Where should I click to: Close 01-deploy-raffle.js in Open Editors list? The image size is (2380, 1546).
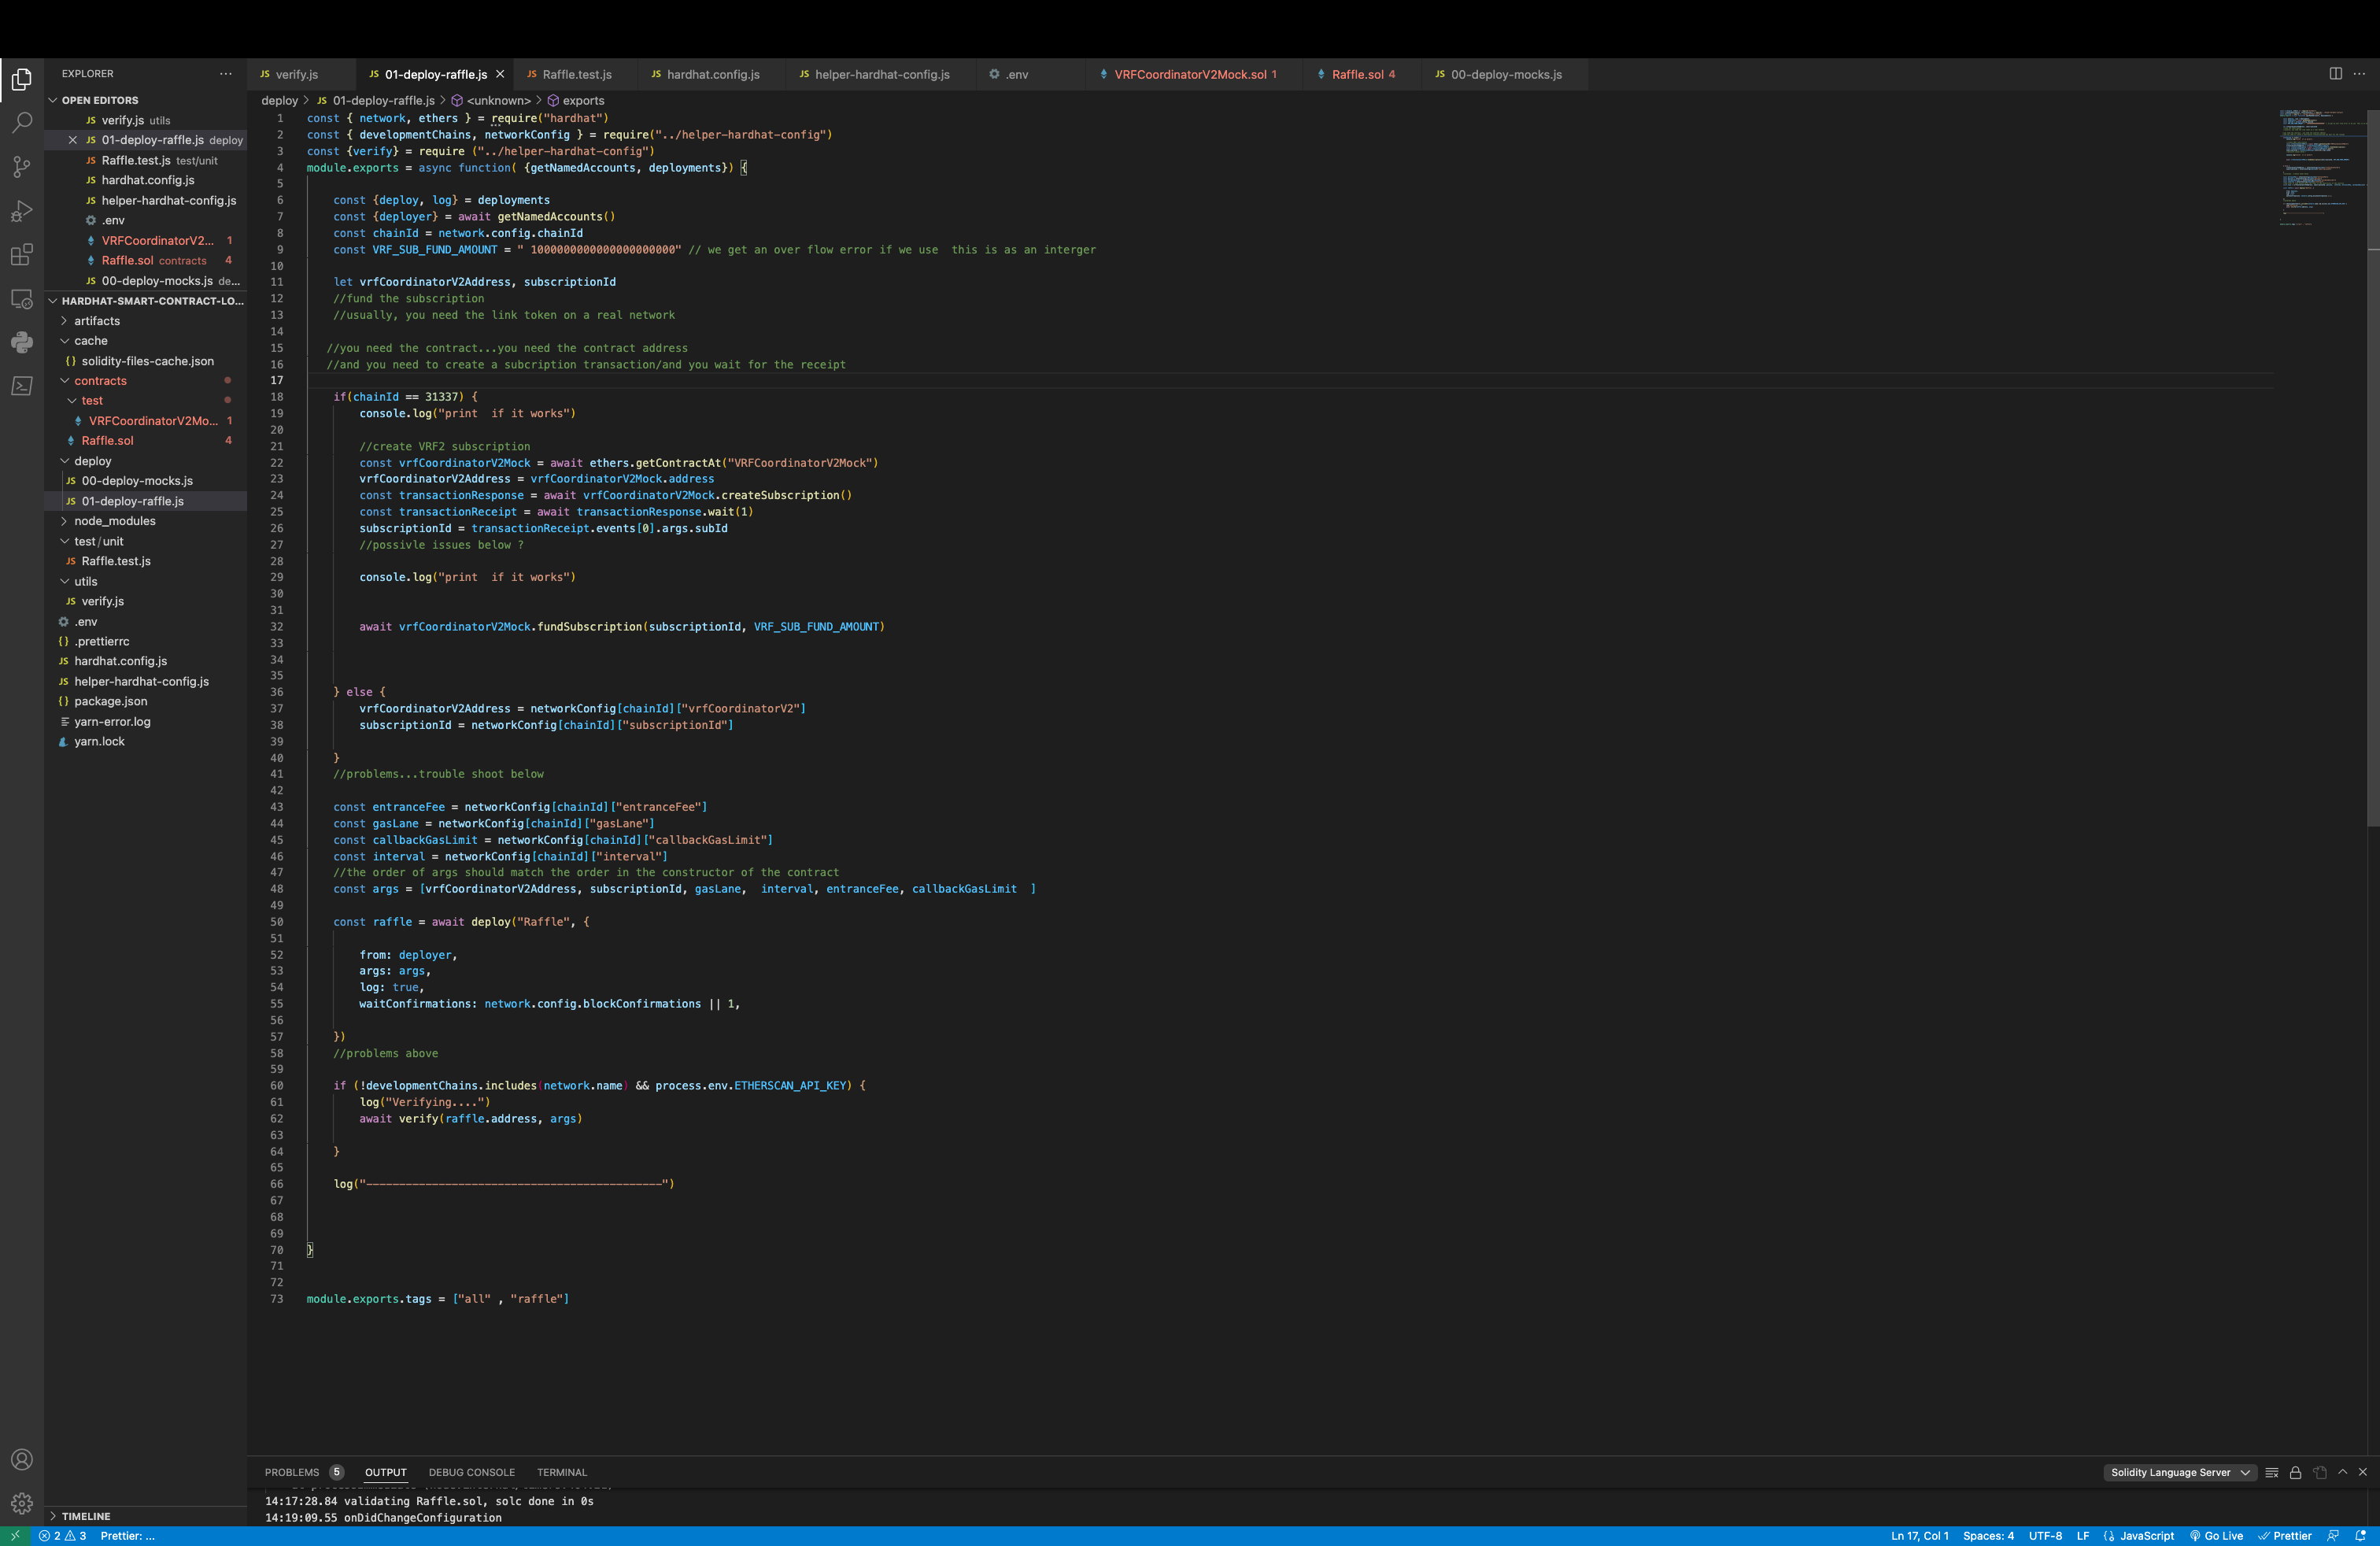(x=72, y=140)
